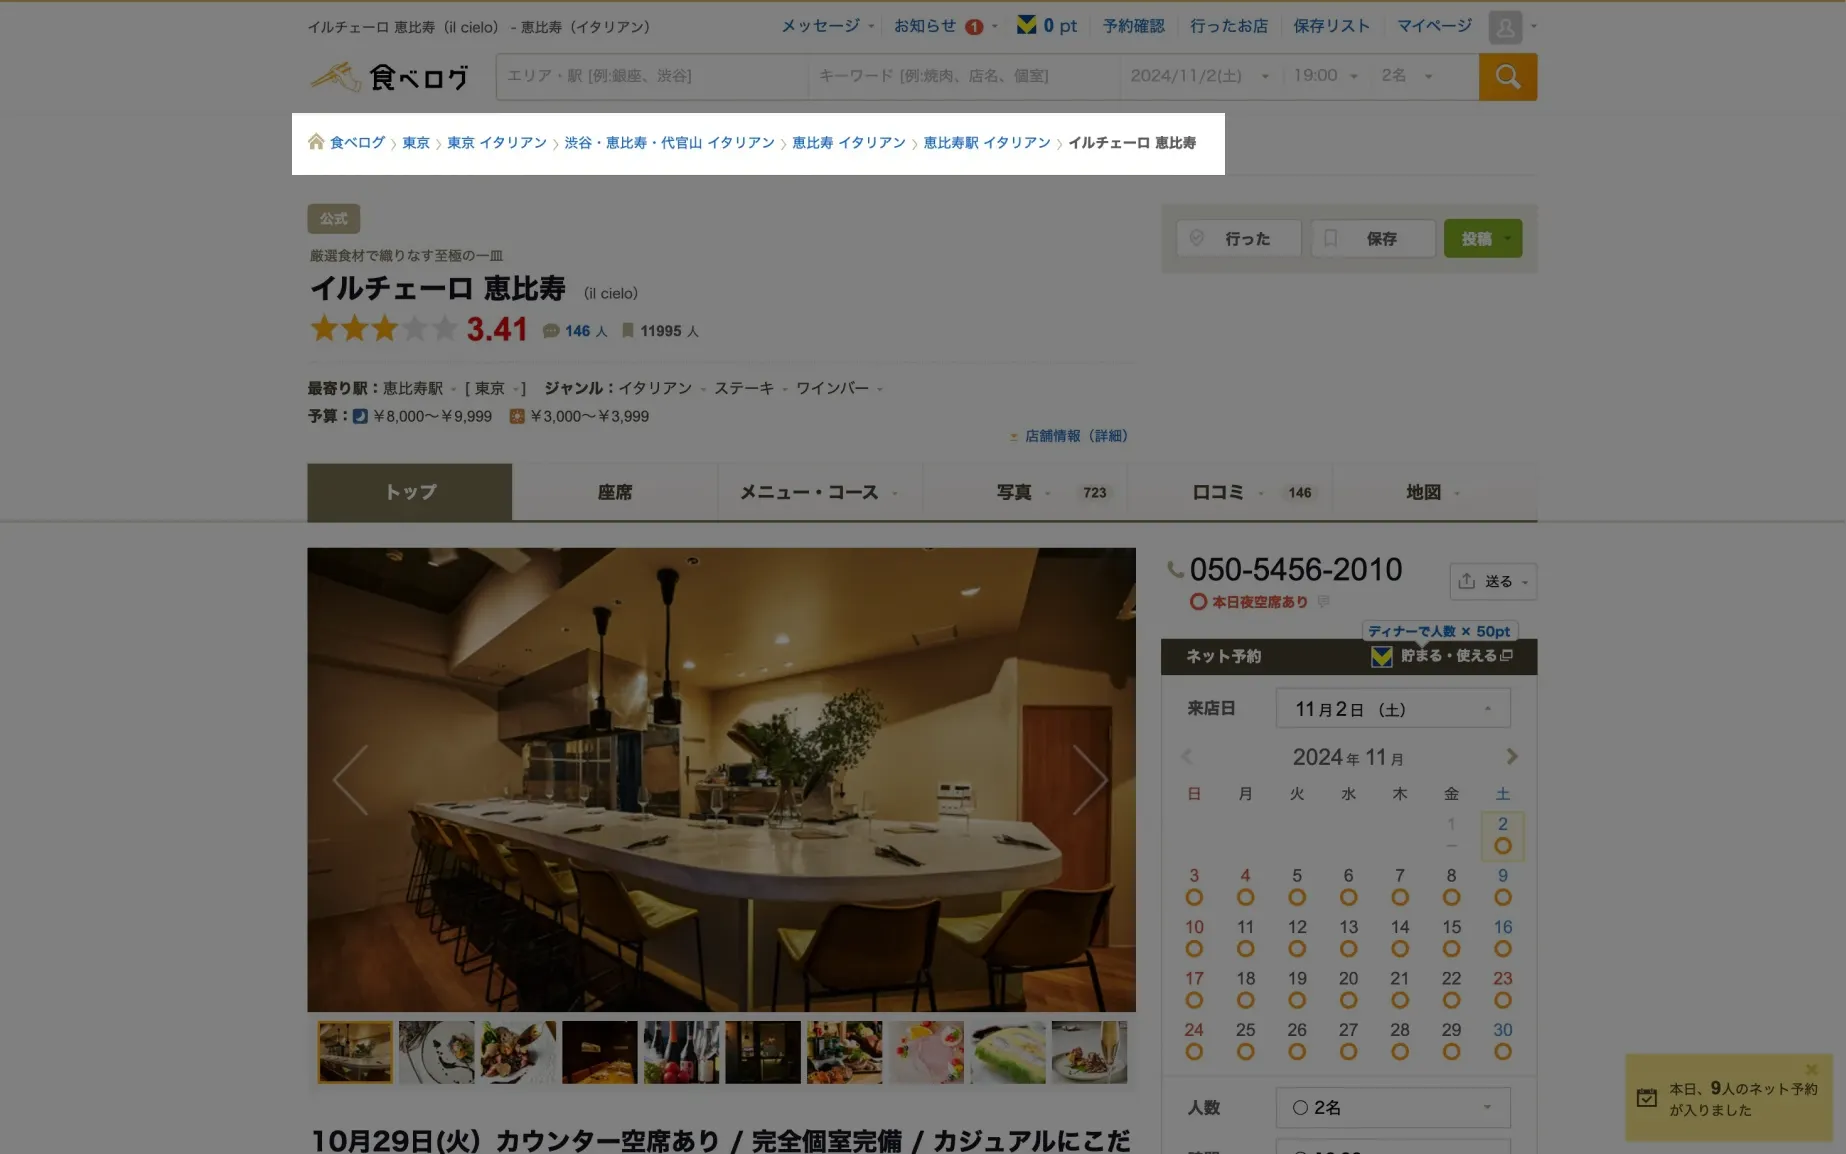Click the Tabelog logo in header

click(x=389, y=77)
